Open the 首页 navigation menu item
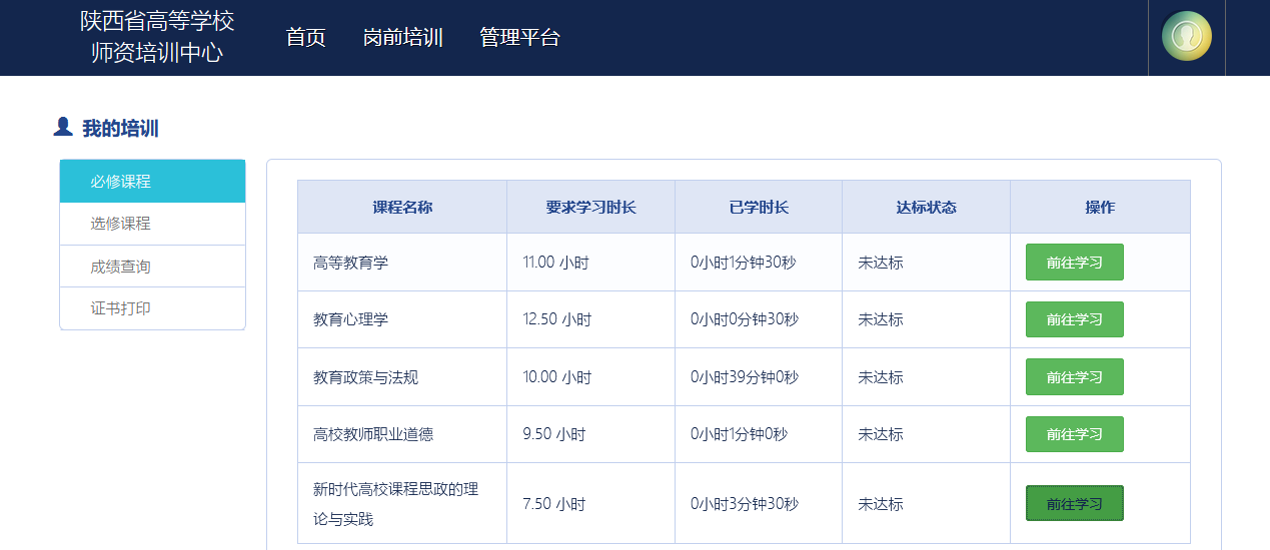Viewport: 1270px width, 550px height. tap(306, 38)
